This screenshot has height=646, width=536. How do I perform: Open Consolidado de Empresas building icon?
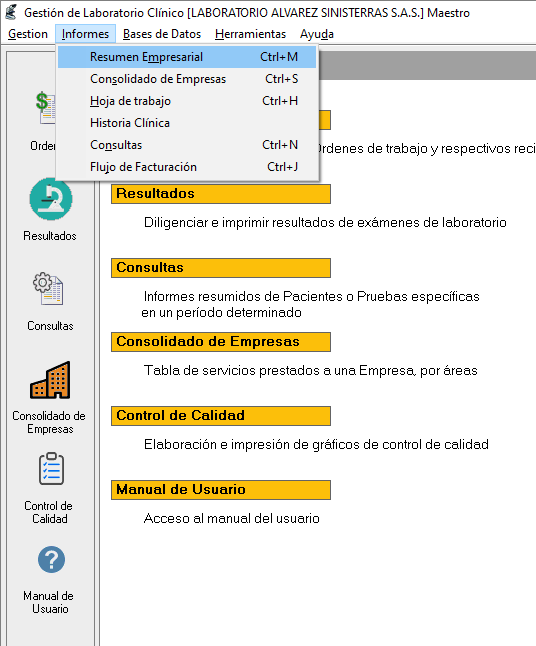click(x=50, y=379)
